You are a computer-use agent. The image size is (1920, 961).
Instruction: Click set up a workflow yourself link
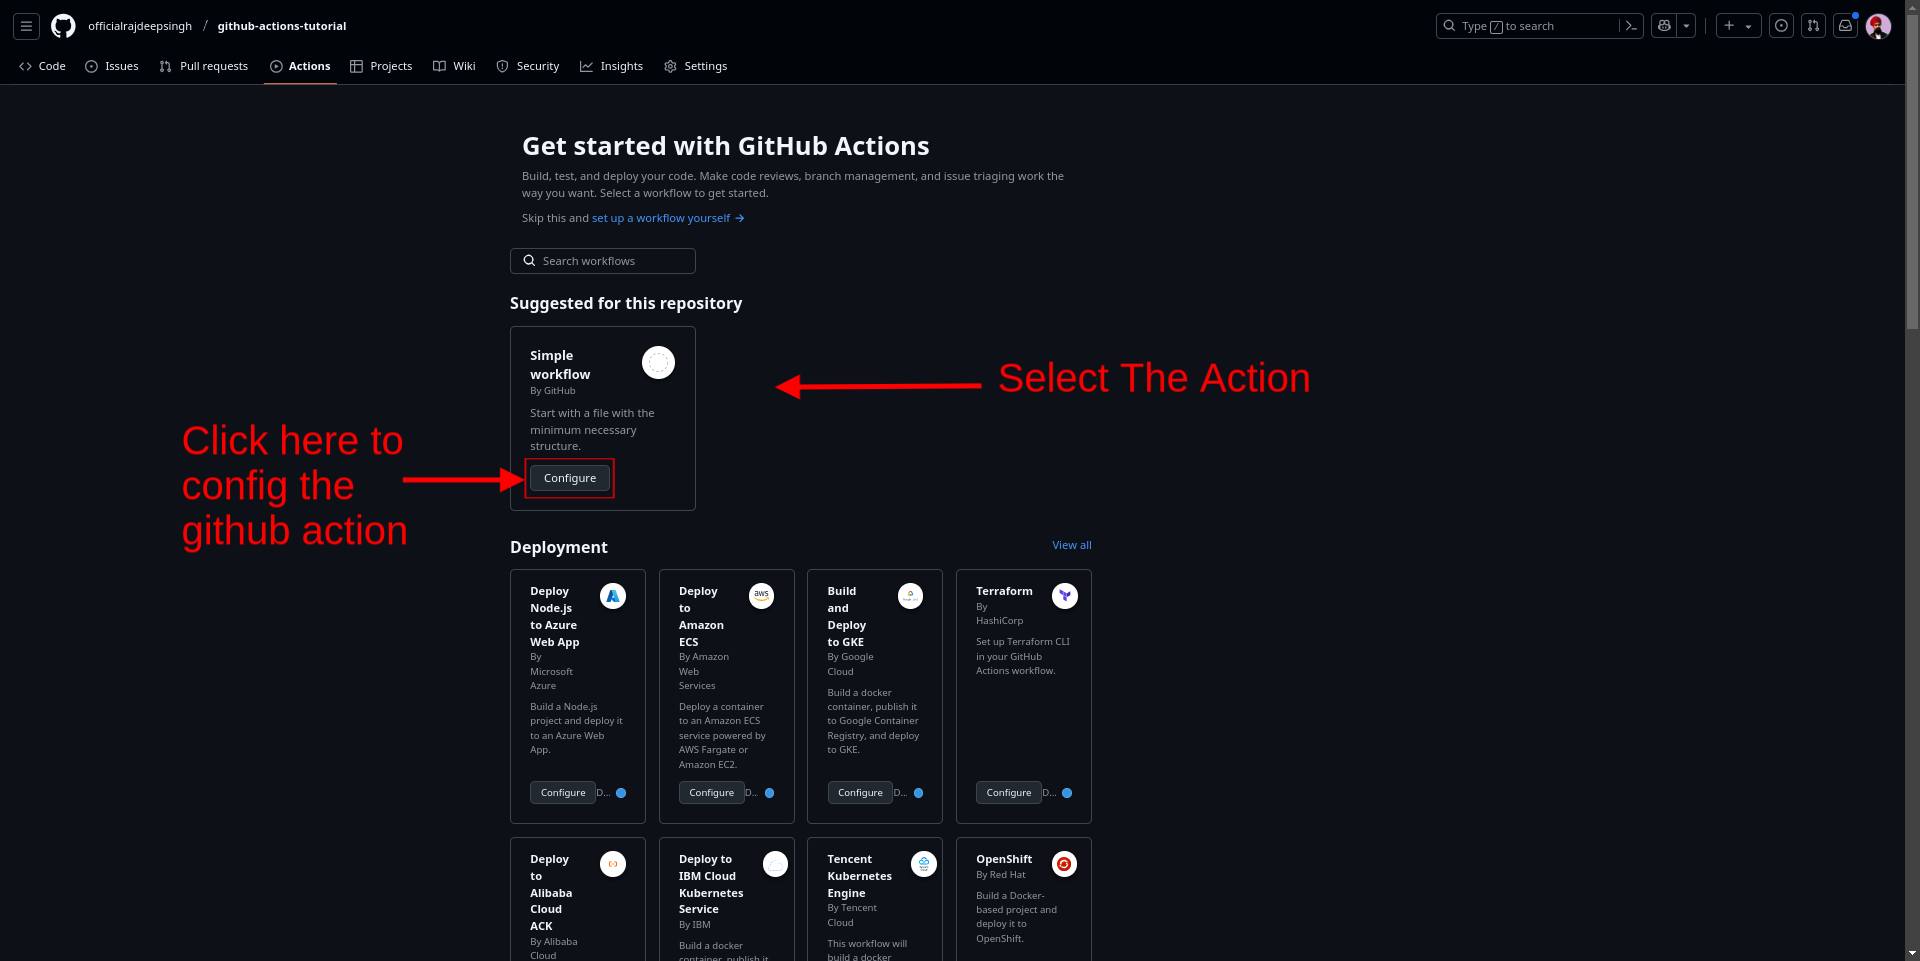668,218
